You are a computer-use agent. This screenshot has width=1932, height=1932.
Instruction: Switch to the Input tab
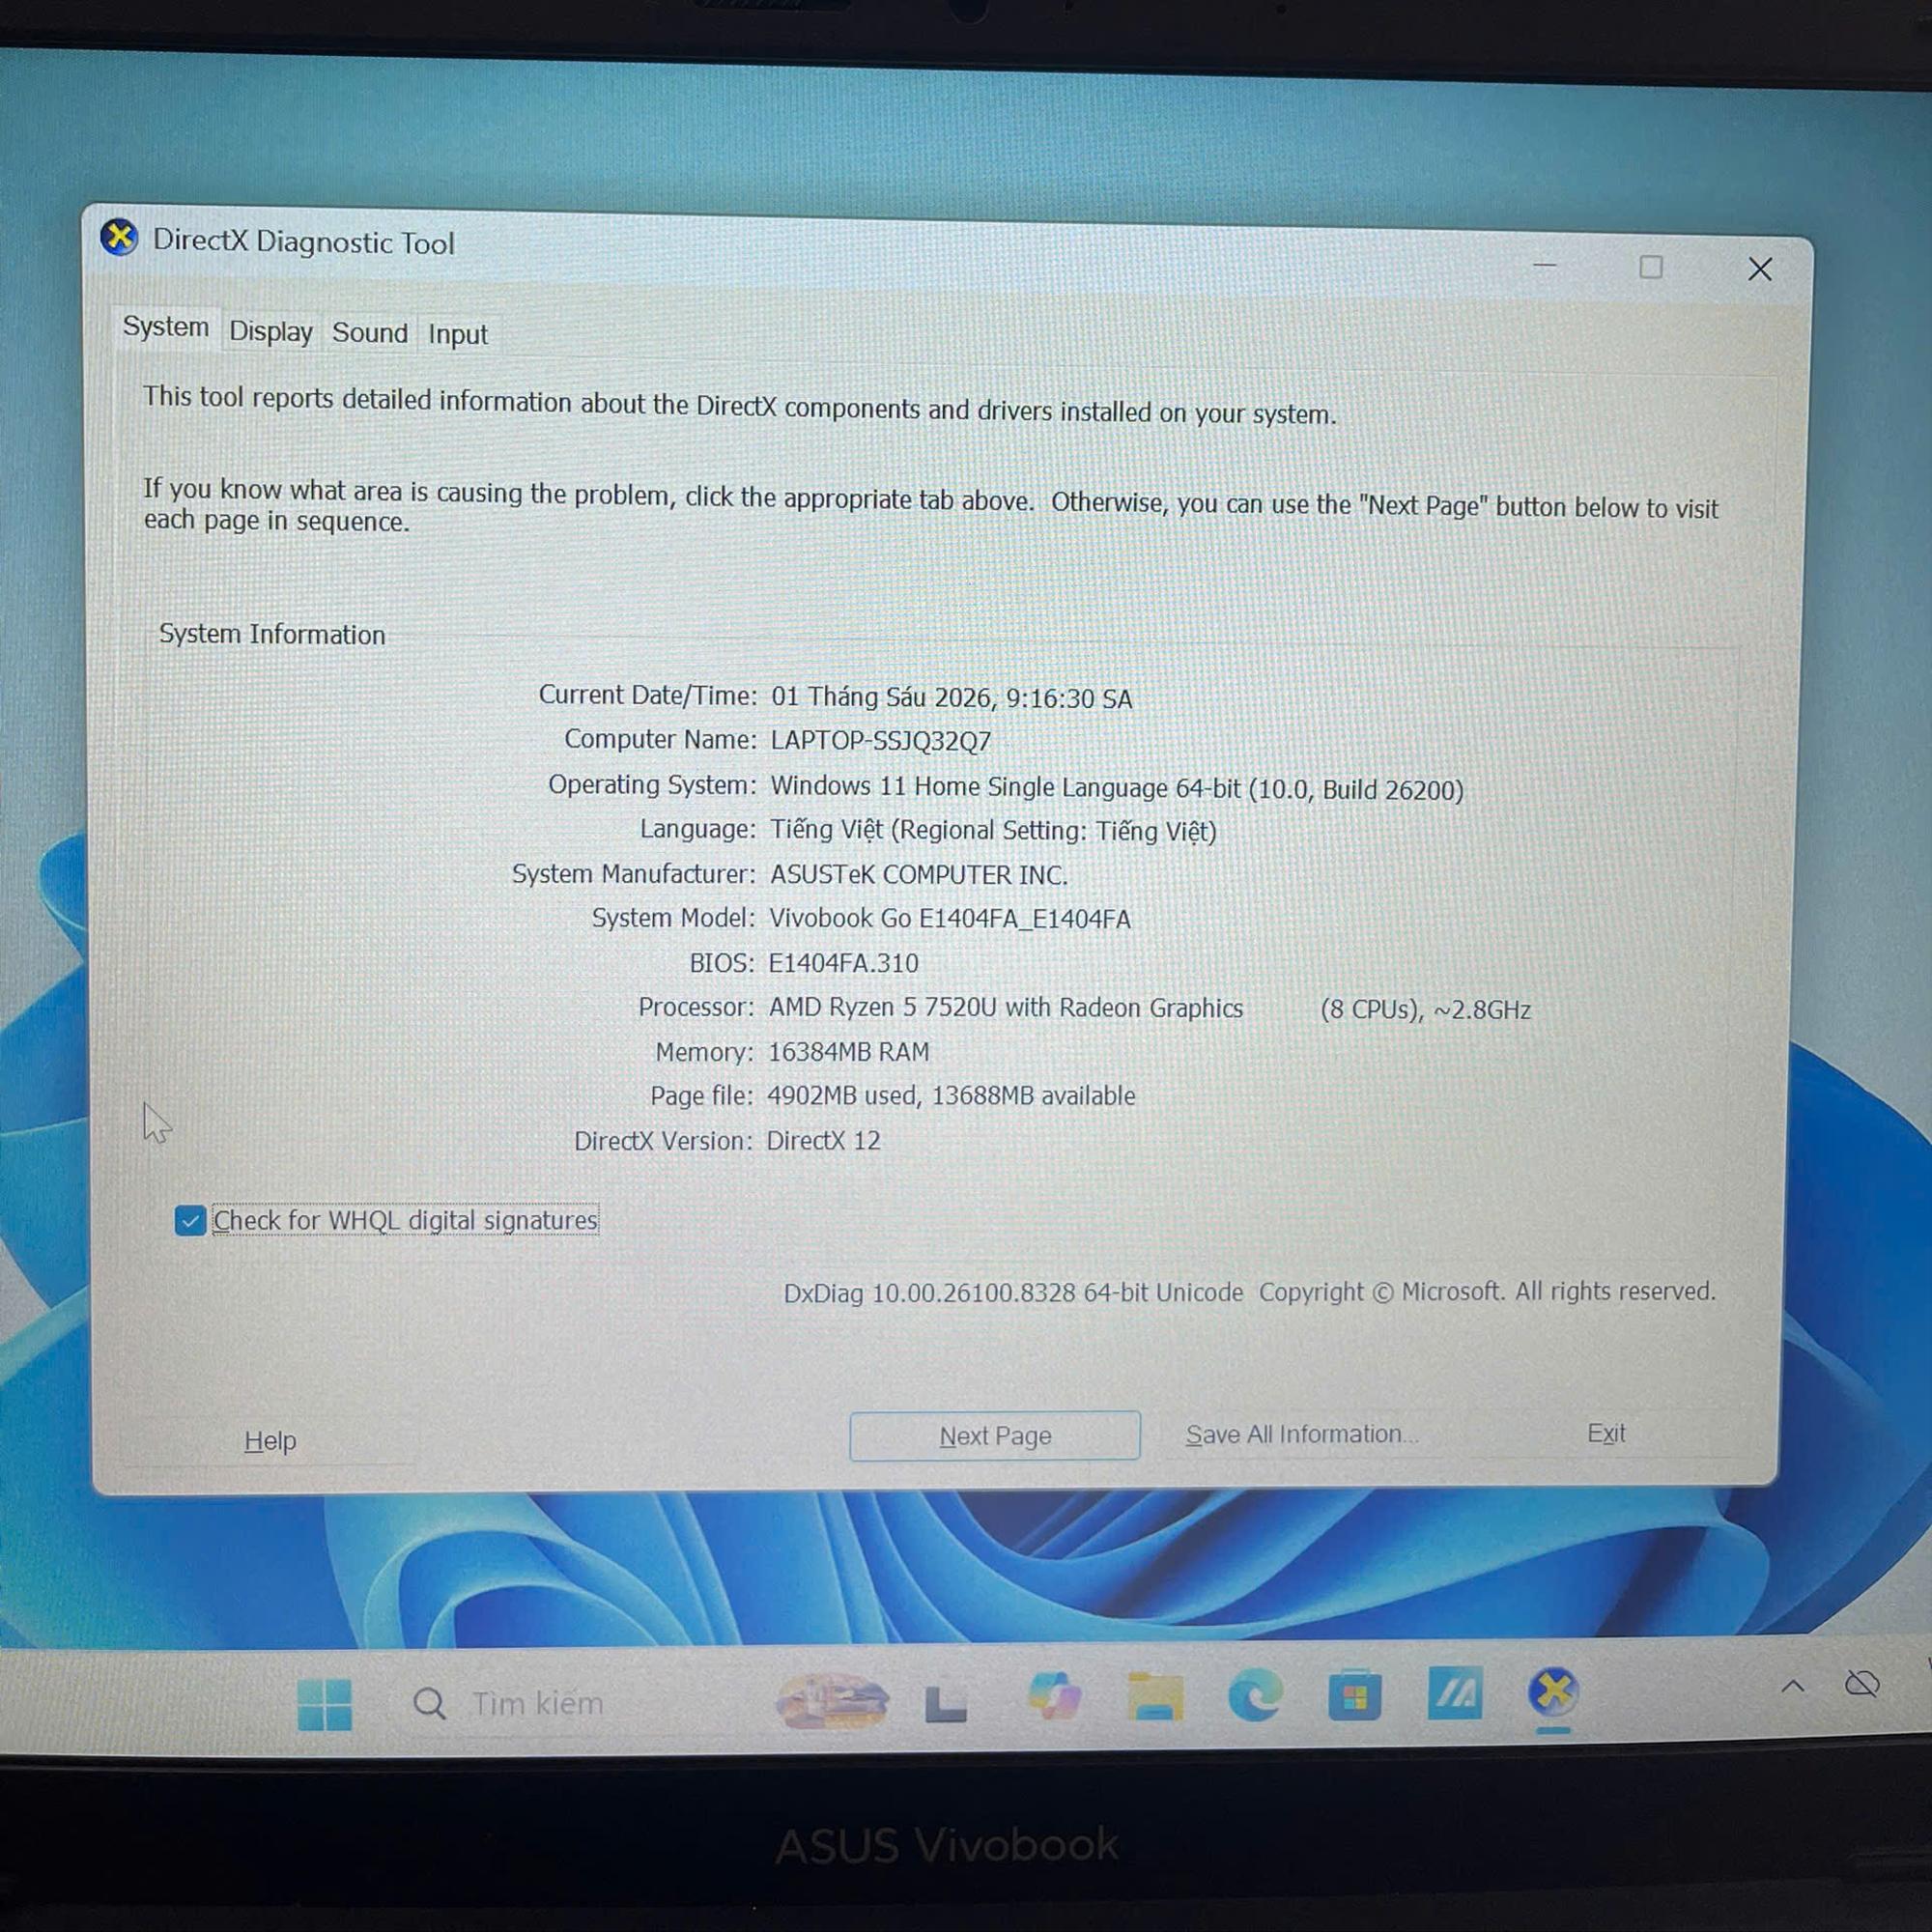coord(458,334)
